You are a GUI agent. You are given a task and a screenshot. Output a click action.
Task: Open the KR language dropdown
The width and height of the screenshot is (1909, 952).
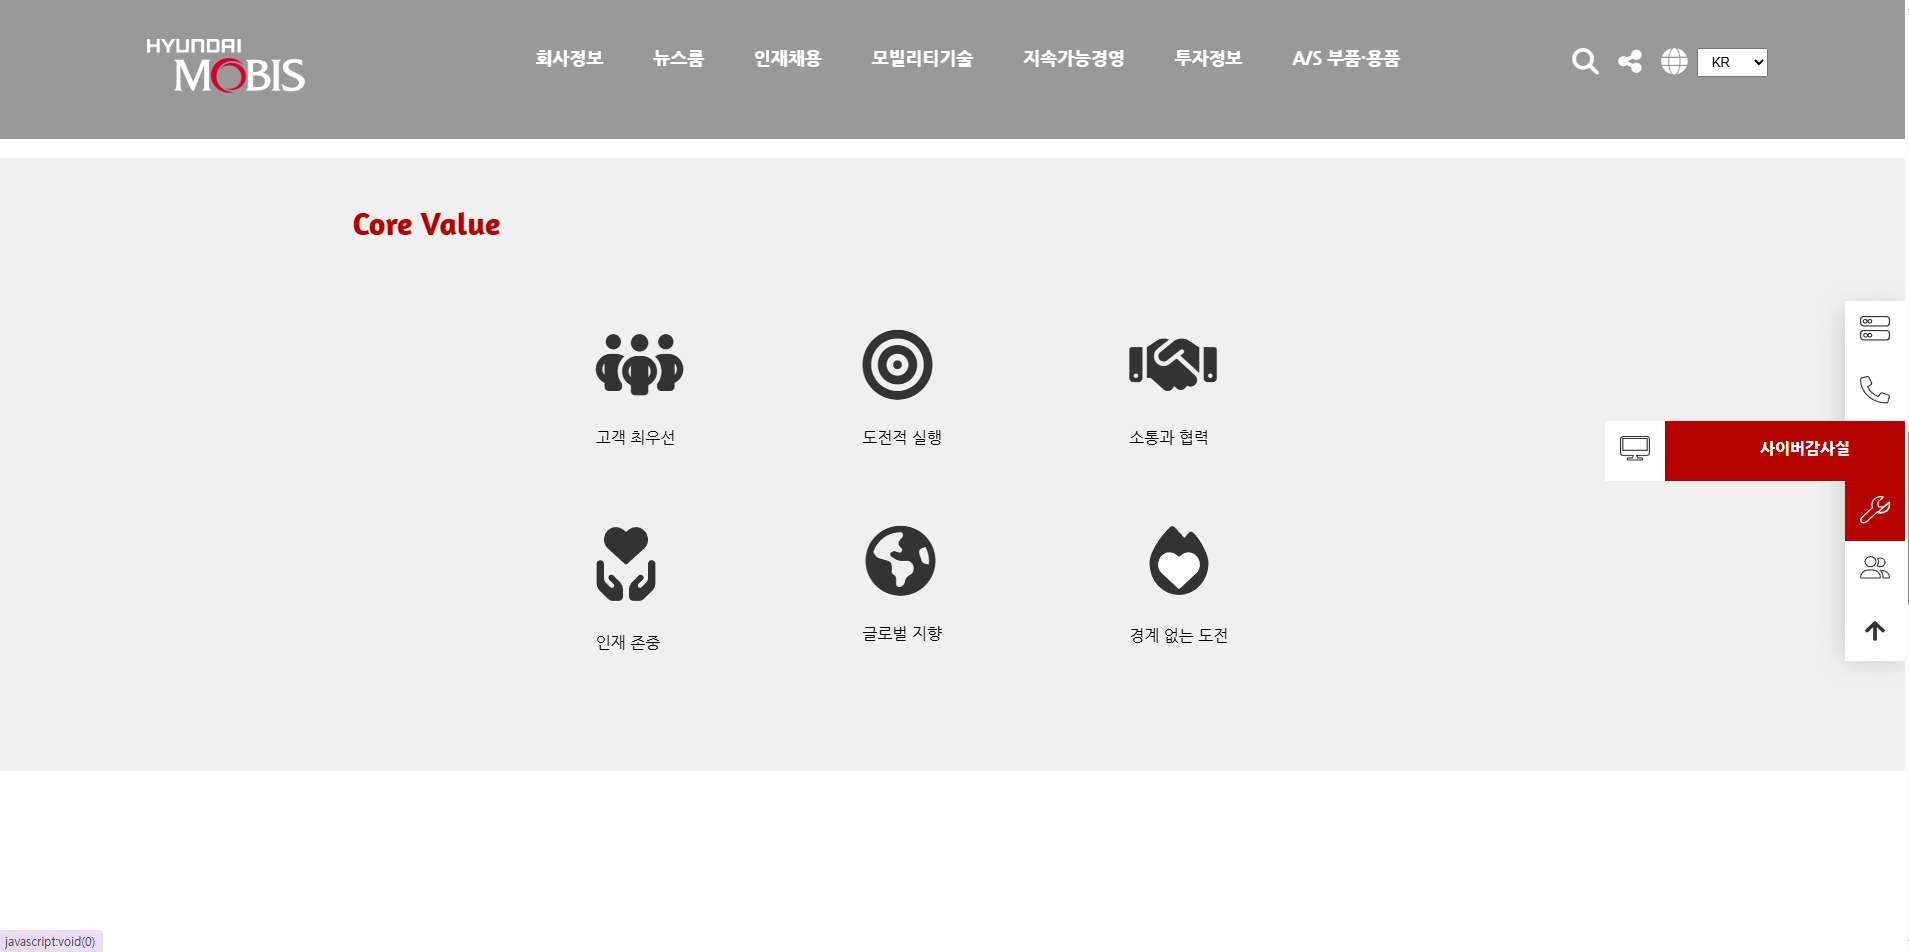(x=1731, y=61)
